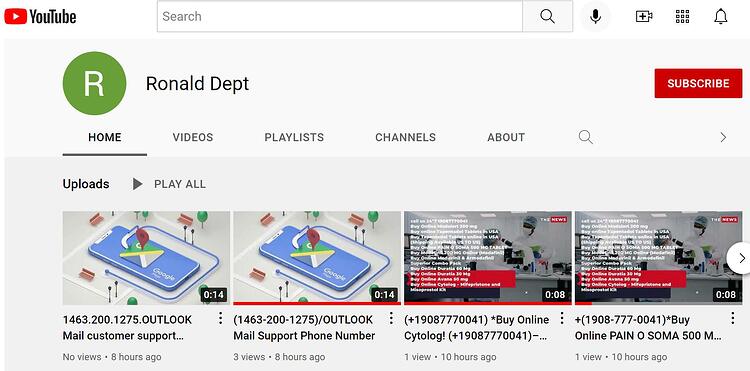This screenshot has width=750, height=371.
Task: Open the YouTube apps grid icon
Action: point(683,17)
